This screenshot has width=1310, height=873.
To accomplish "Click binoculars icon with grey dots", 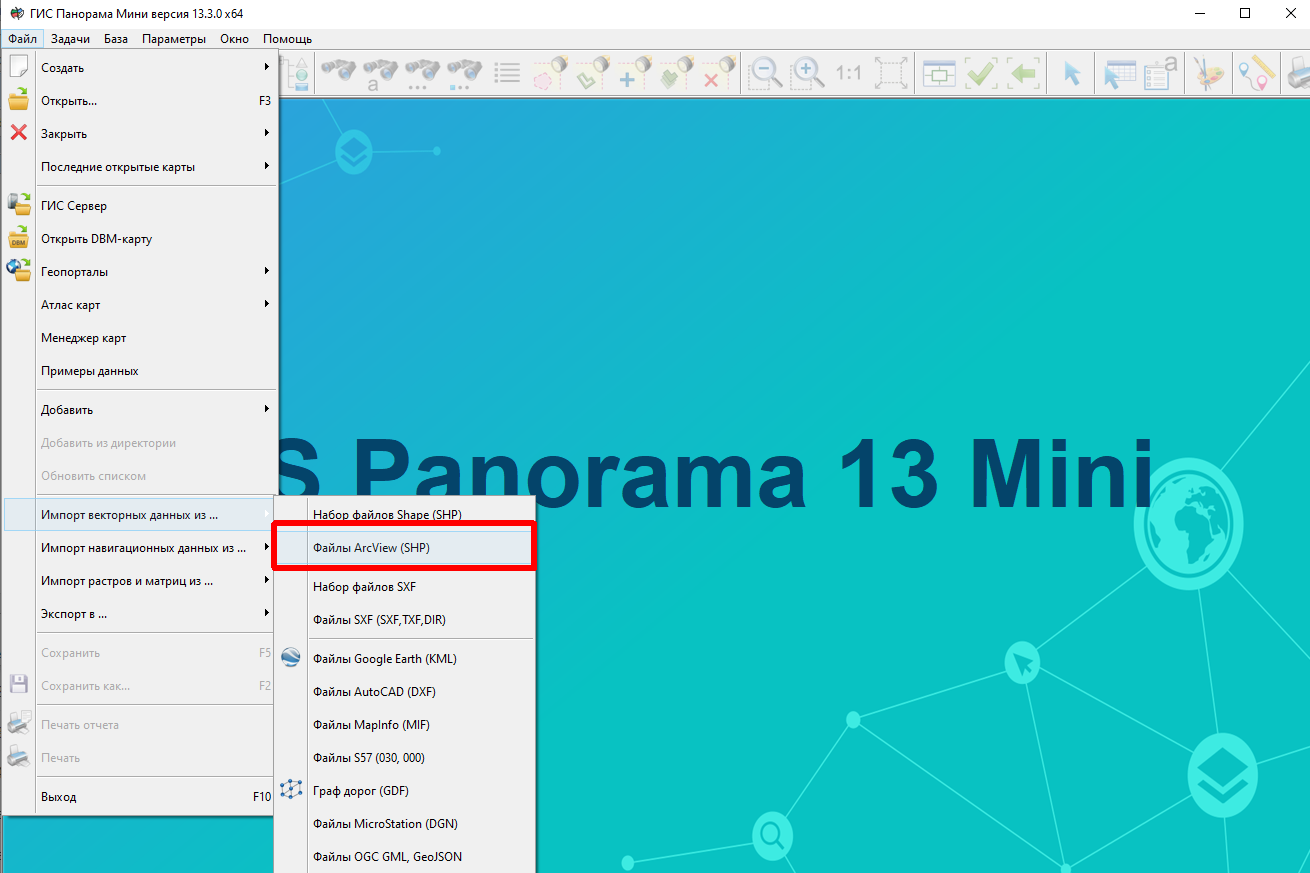I will (422, 72).
